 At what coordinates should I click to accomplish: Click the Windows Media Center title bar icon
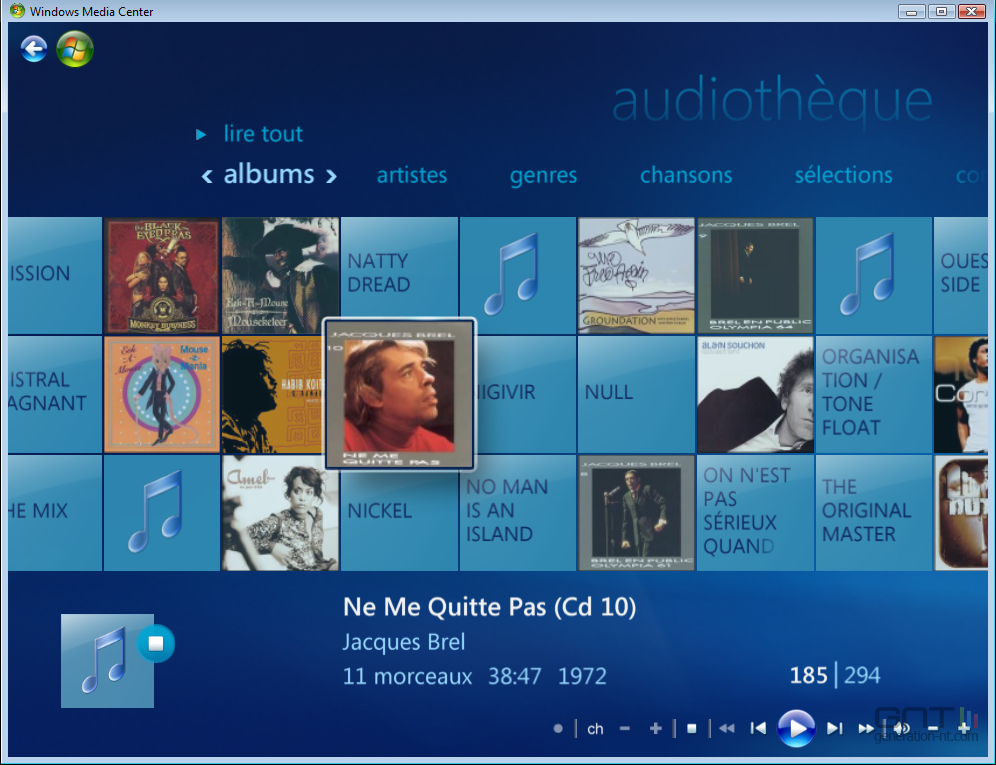17,11
